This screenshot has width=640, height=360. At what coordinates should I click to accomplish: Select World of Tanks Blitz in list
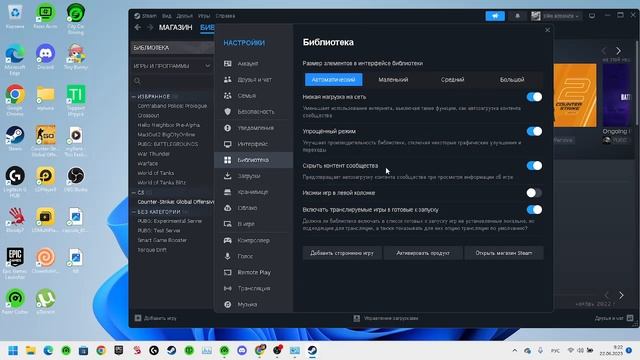(162, 182)
